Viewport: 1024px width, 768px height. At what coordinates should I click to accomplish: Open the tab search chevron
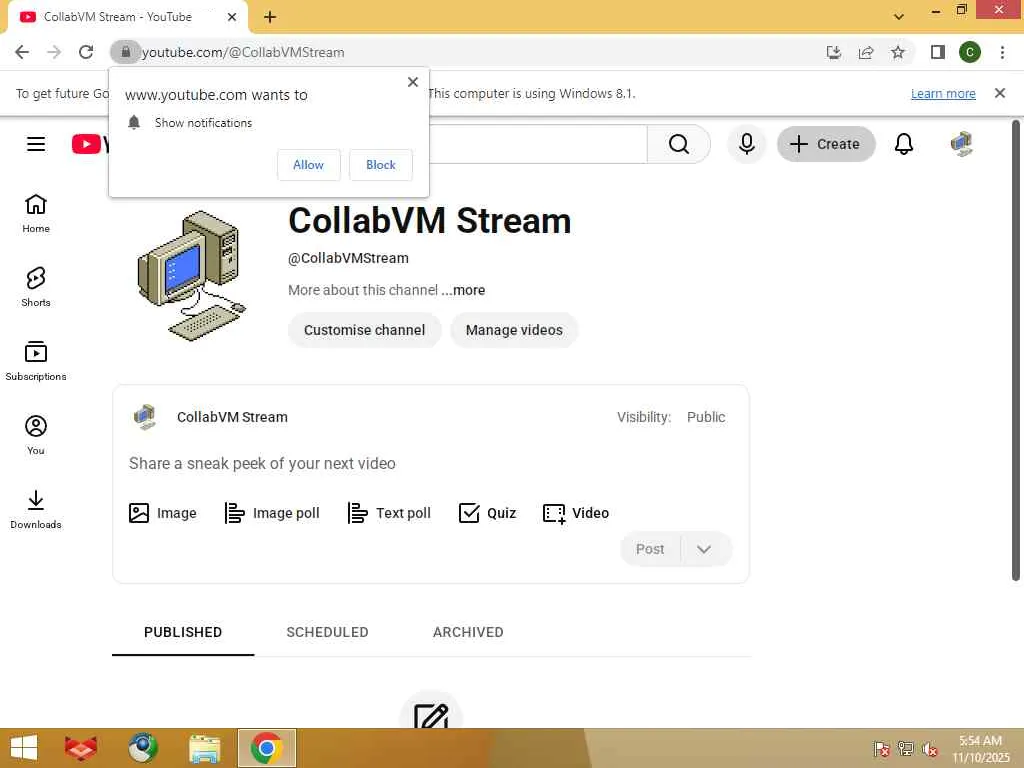pos(899,17)
